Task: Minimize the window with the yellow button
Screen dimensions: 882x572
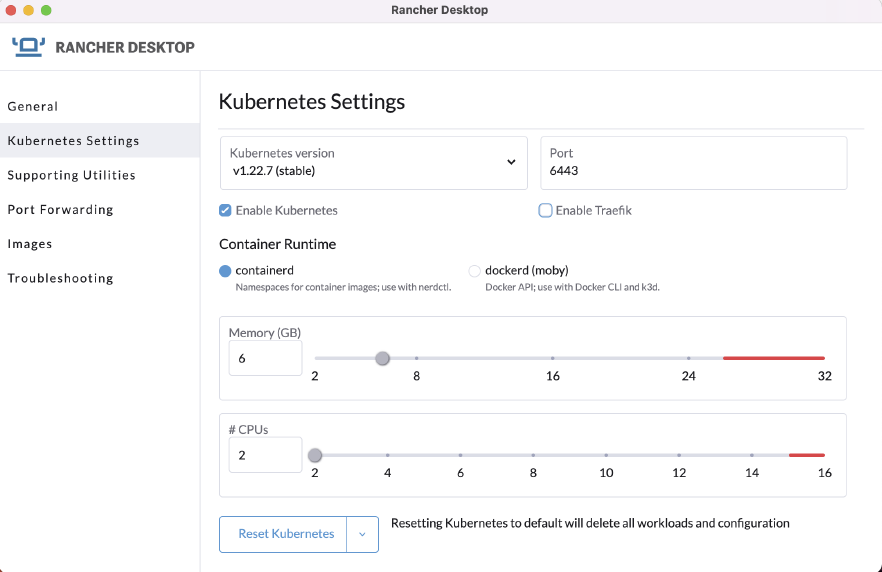Action: [29, 10]
